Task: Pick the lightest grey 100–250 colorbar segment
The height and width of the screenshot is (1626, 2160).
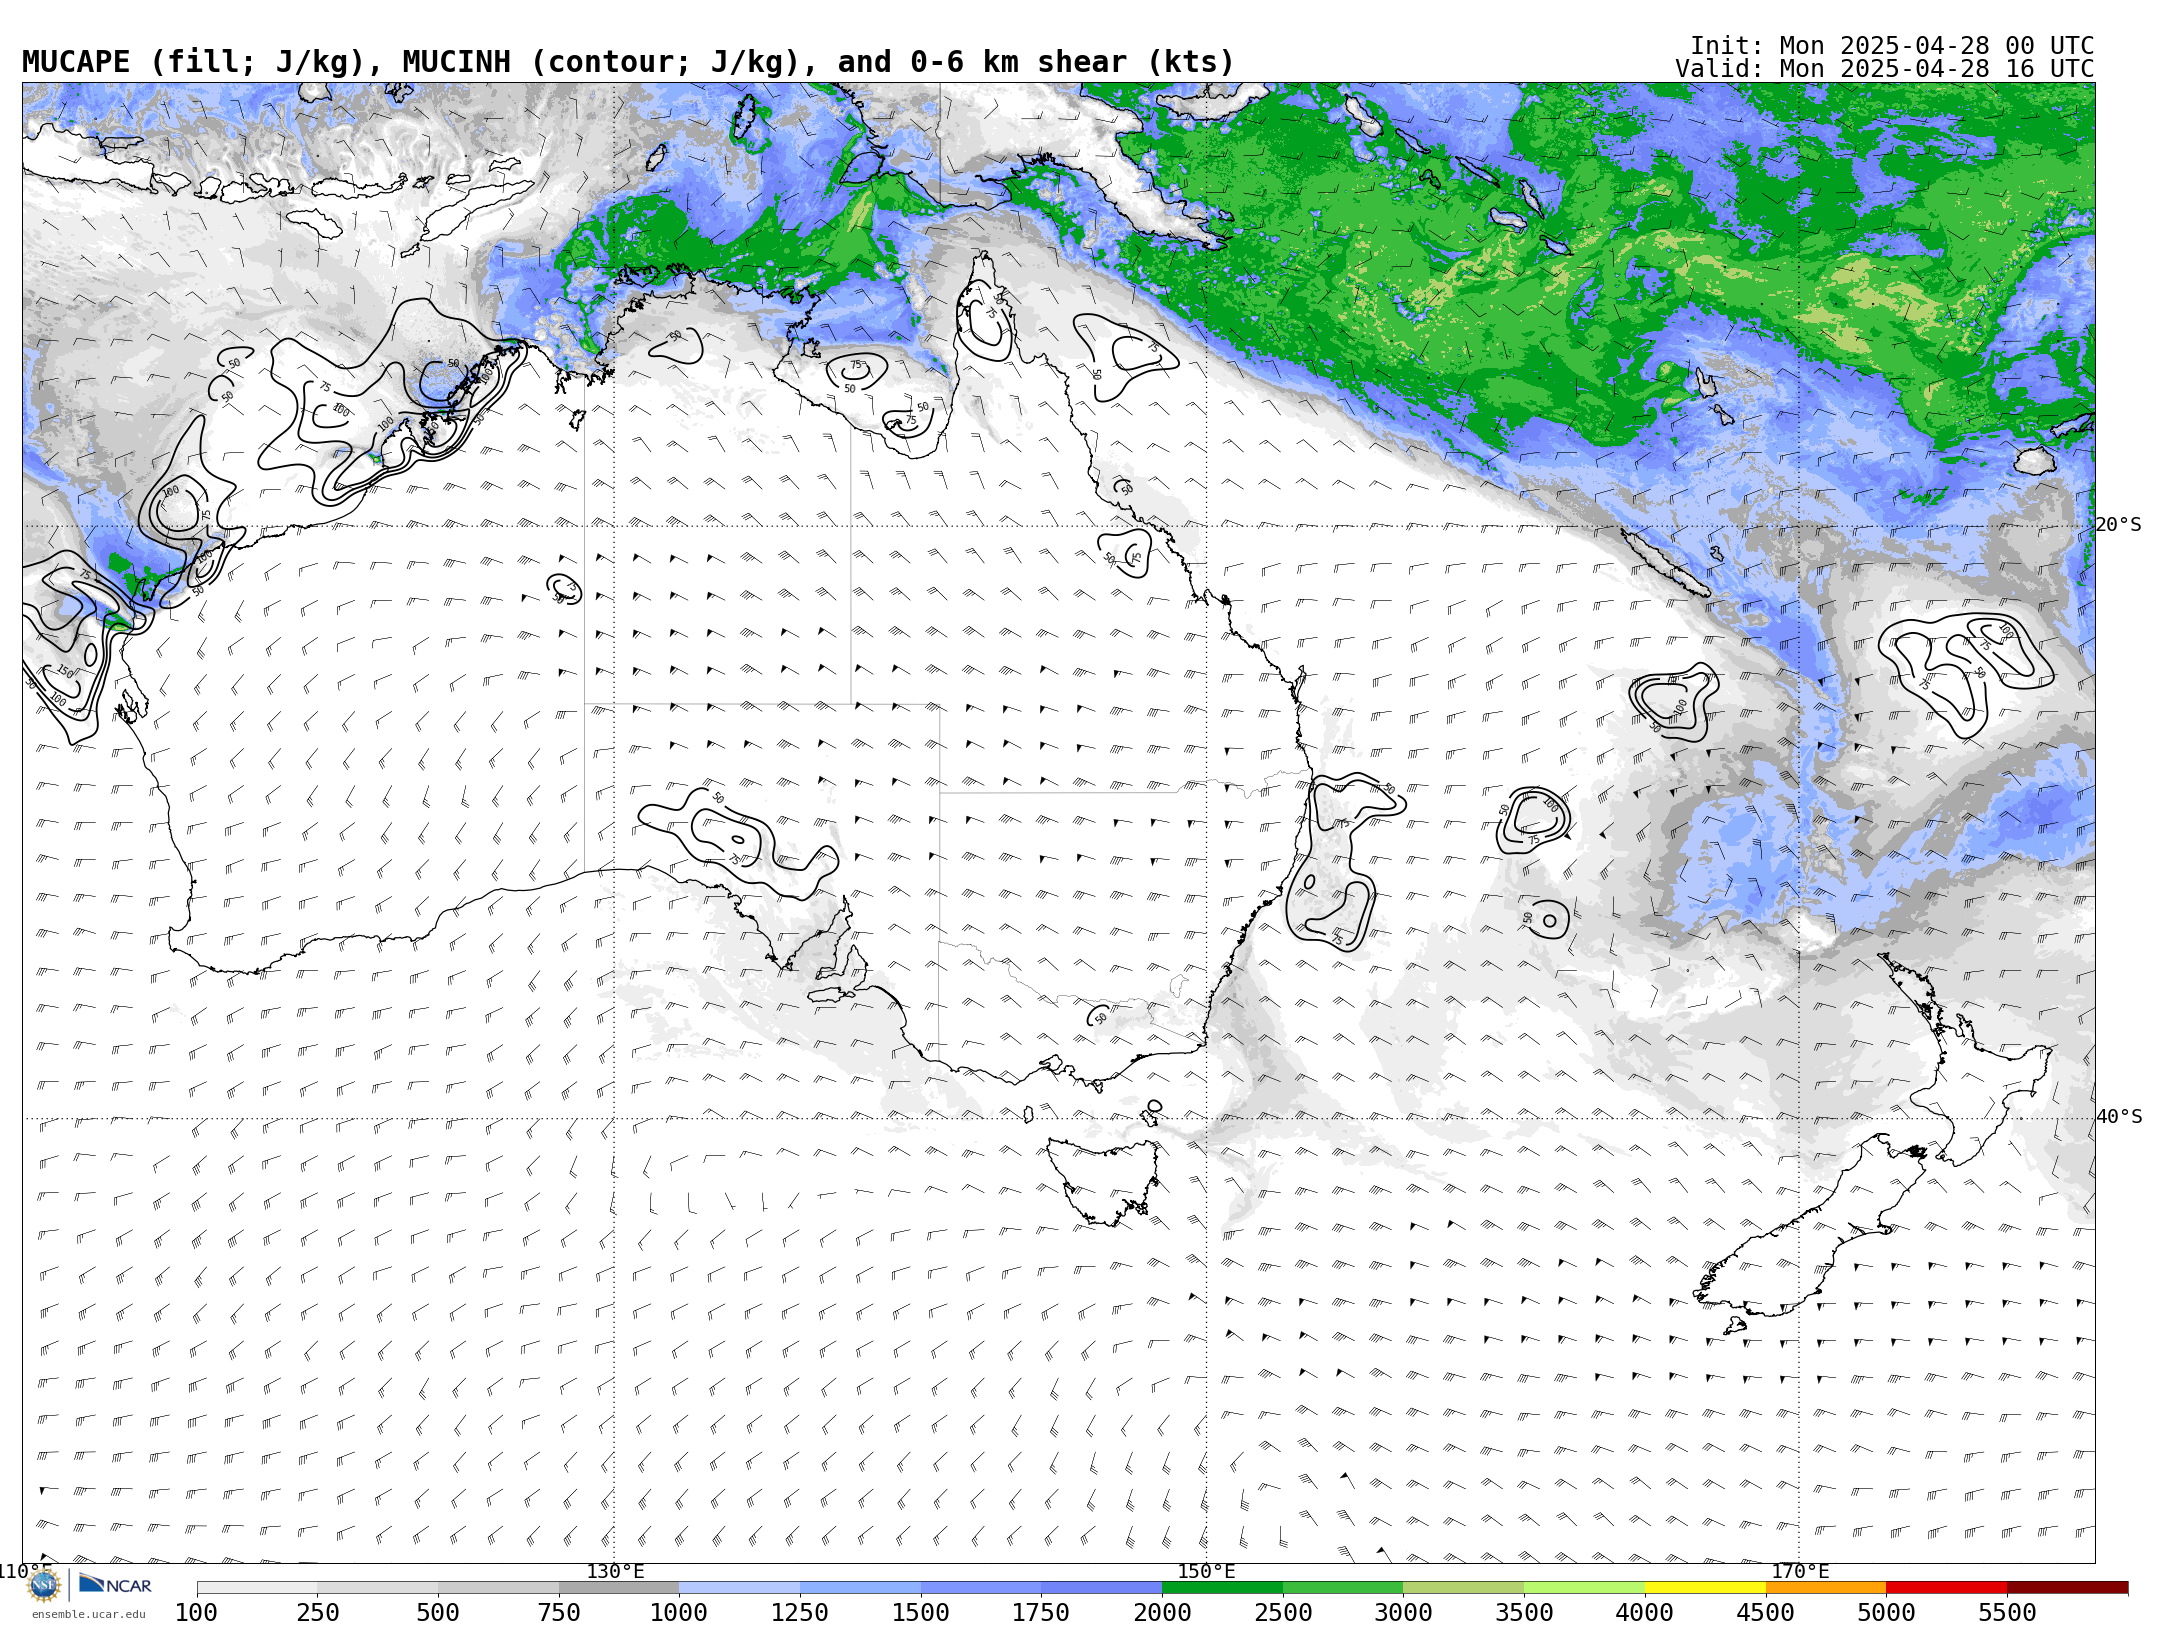Action: pyautogui.click(x=257, y=1588)
